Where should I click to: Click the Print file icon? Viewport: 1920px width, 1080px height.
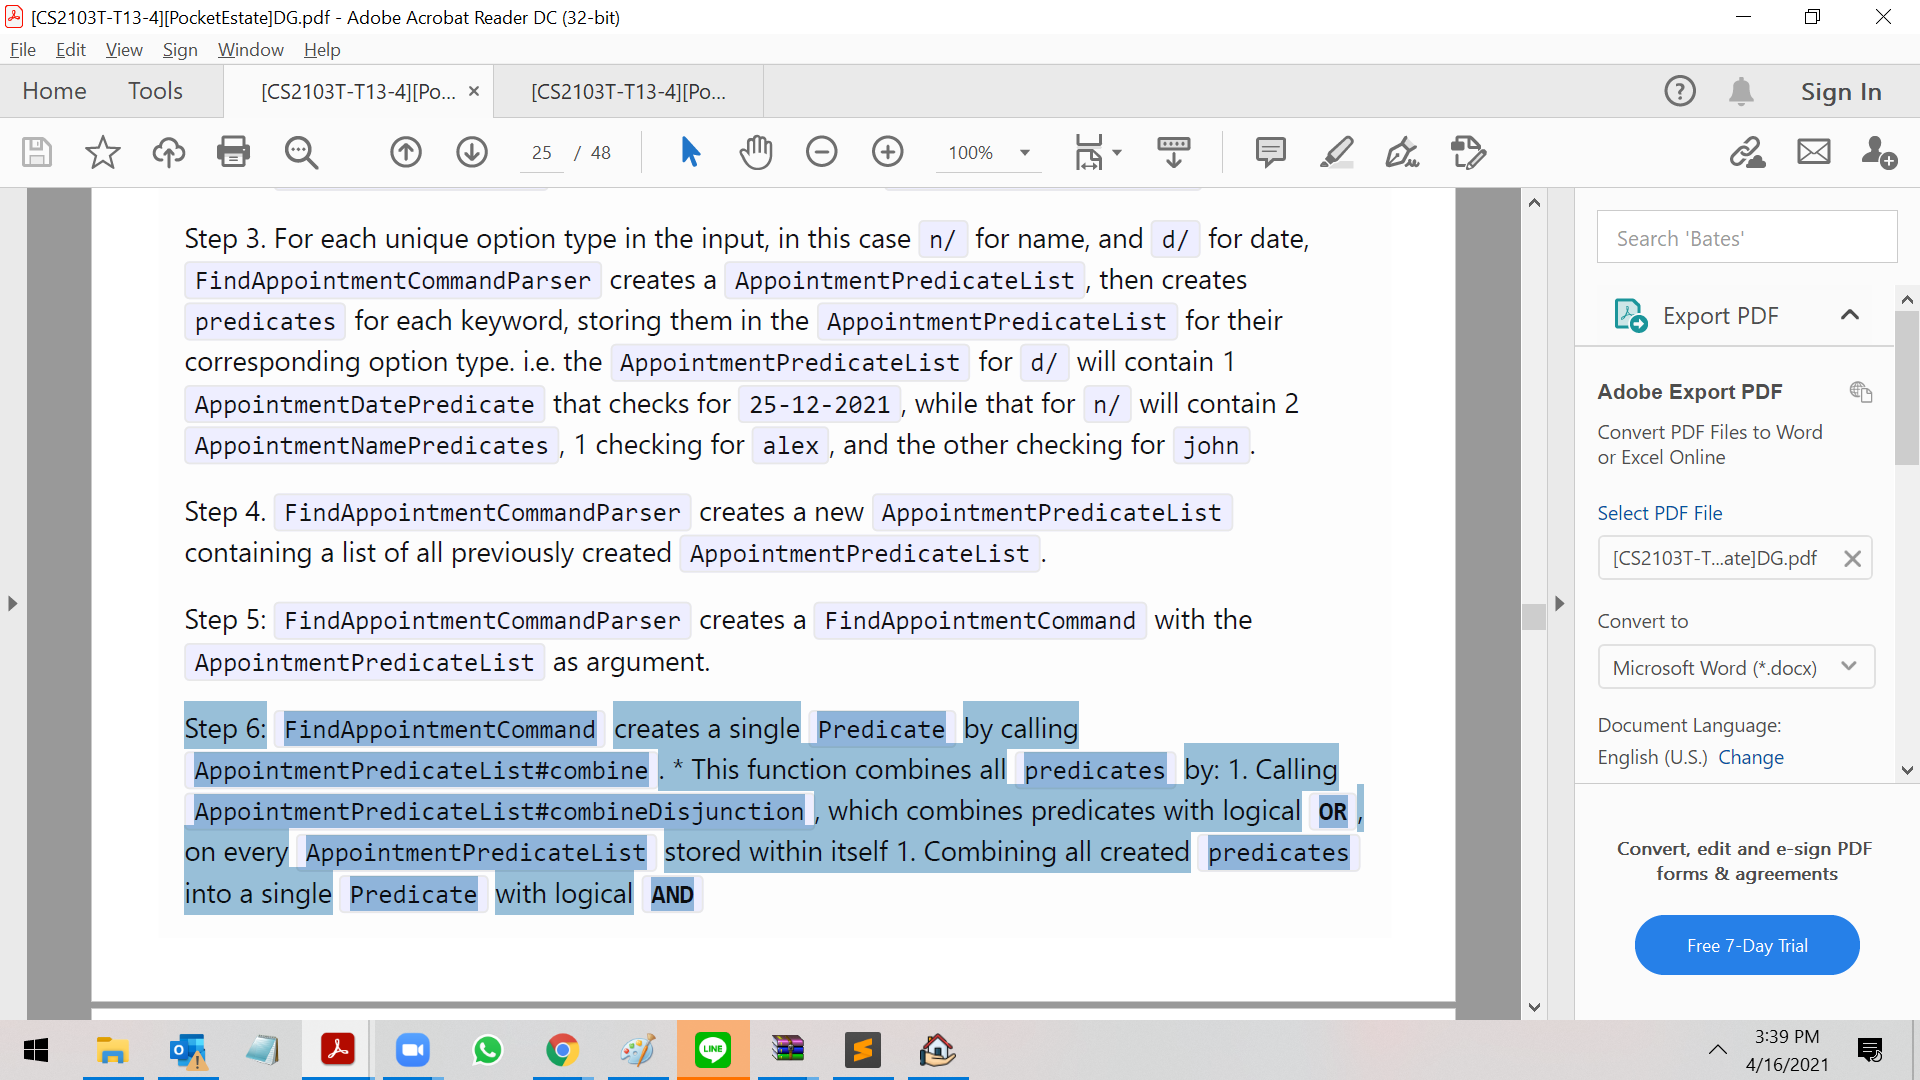coord(233,152)
